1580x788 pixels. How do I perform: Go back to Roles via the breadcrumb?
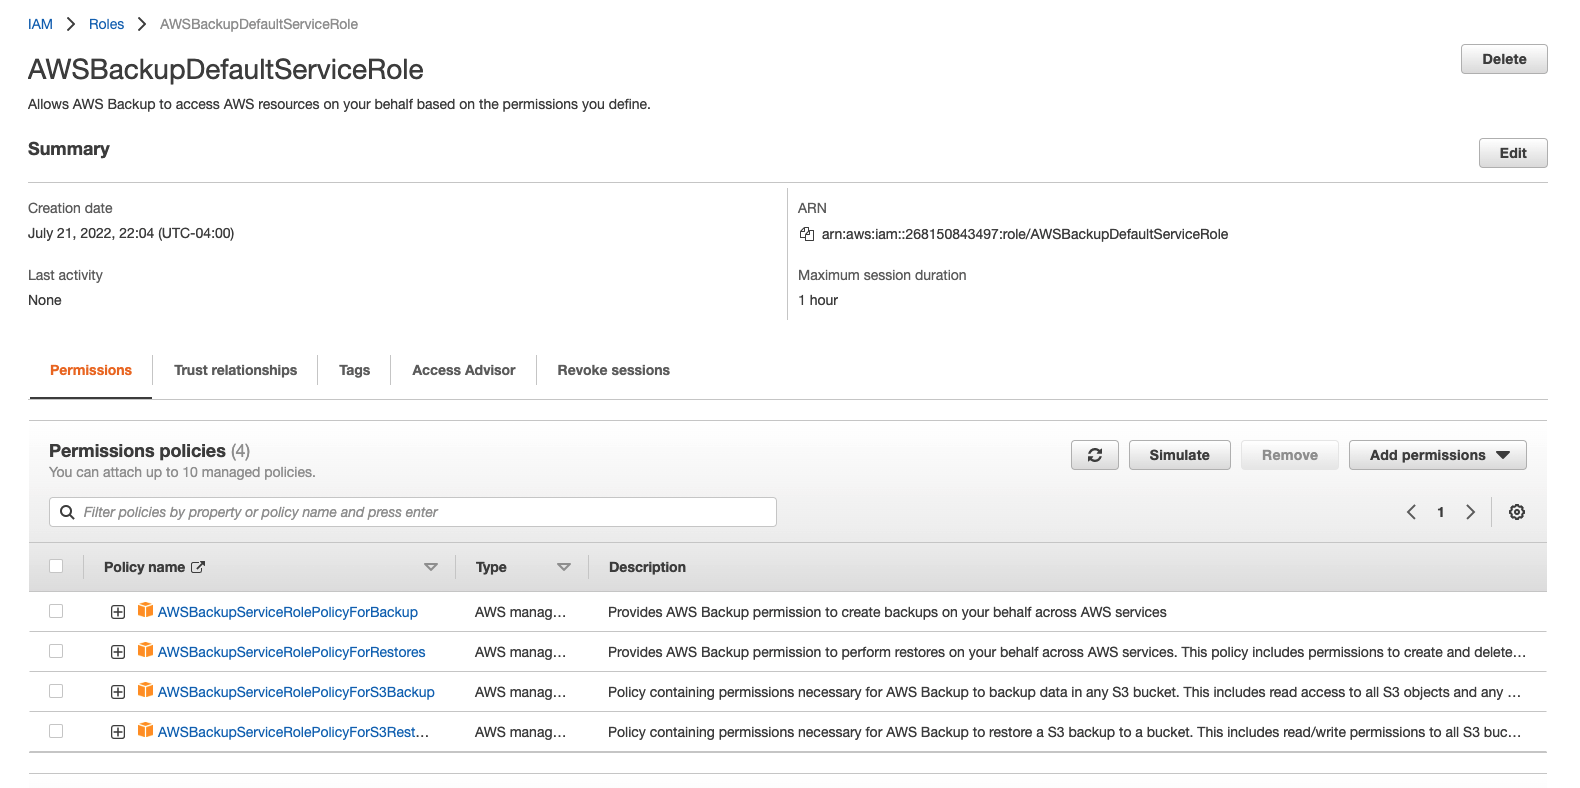pos(106,24)
